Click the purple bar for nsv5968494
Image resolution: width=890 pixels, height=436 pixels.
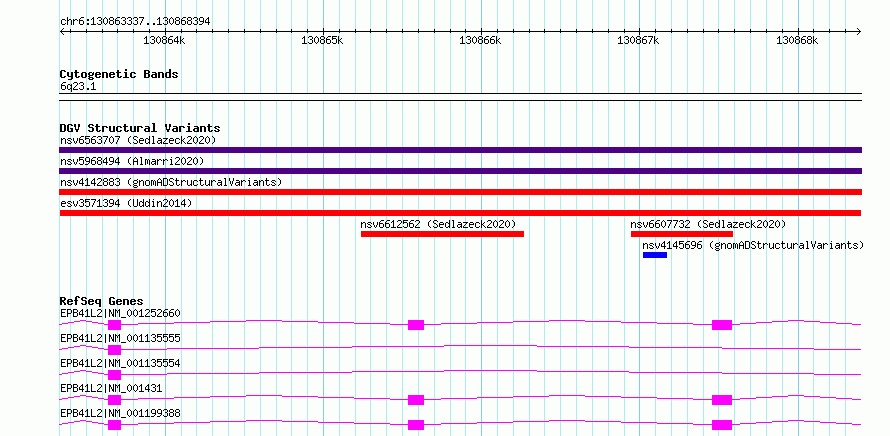click(460, 171)
